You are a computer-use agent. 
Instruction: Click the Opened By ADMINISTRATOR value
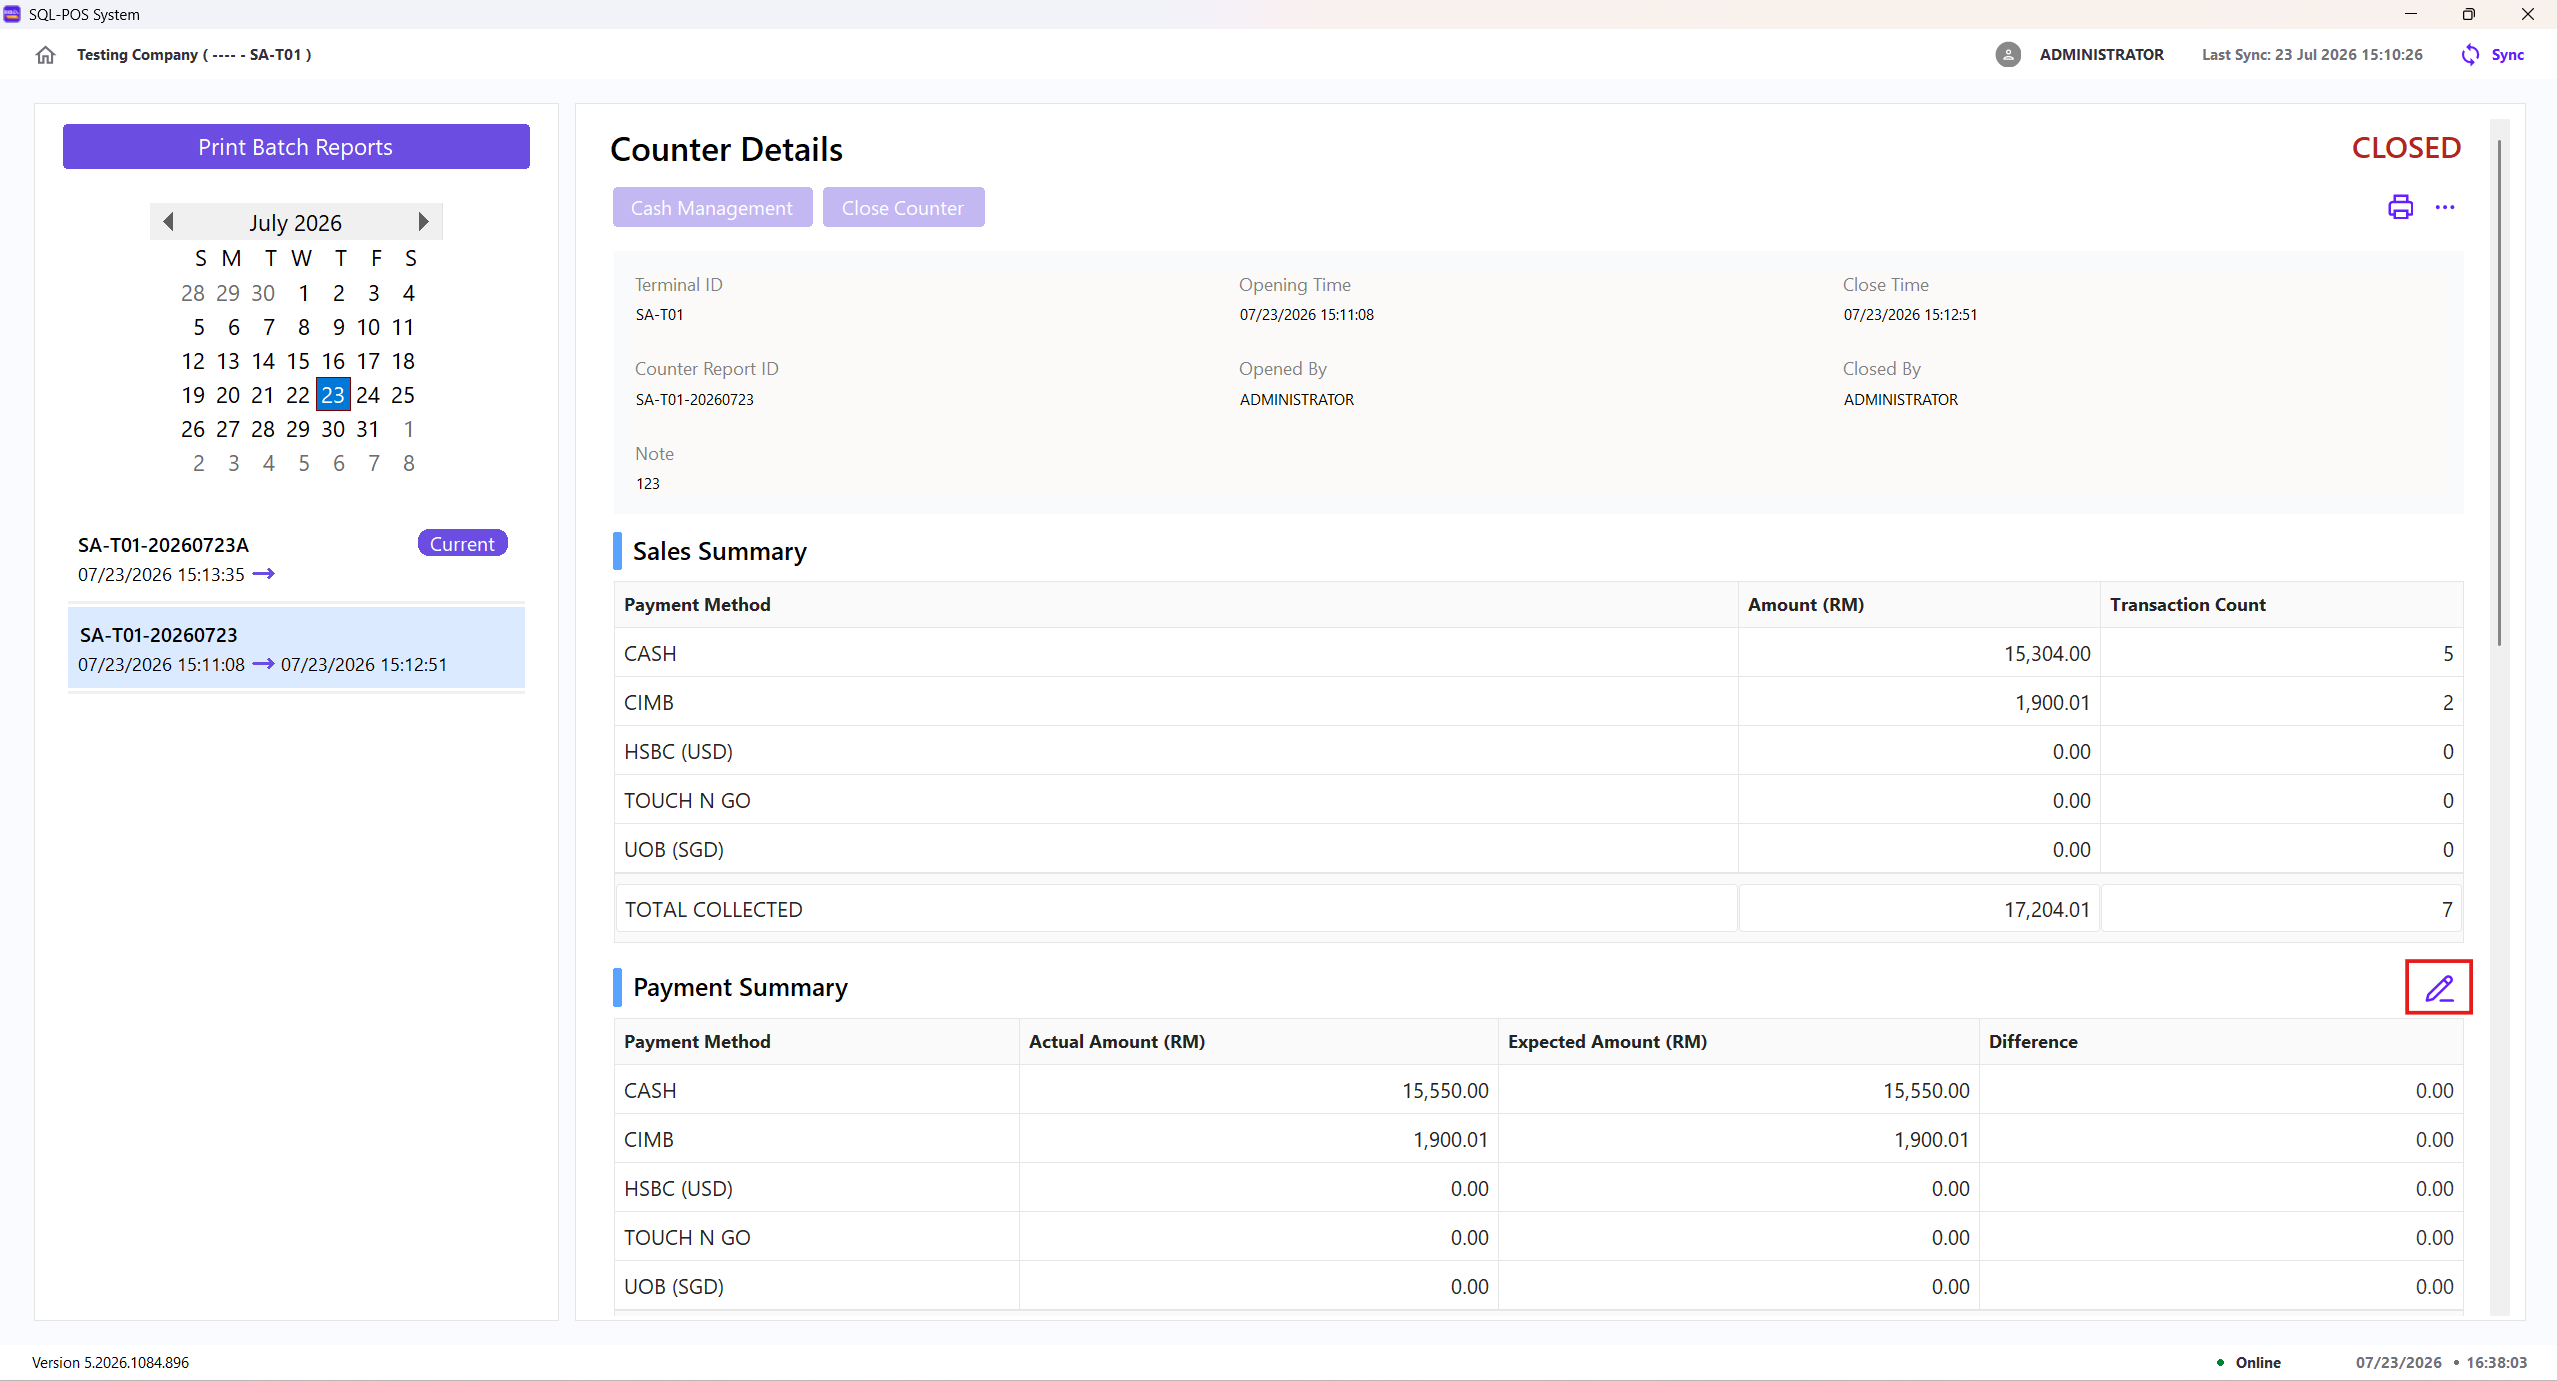point(1297,400)
